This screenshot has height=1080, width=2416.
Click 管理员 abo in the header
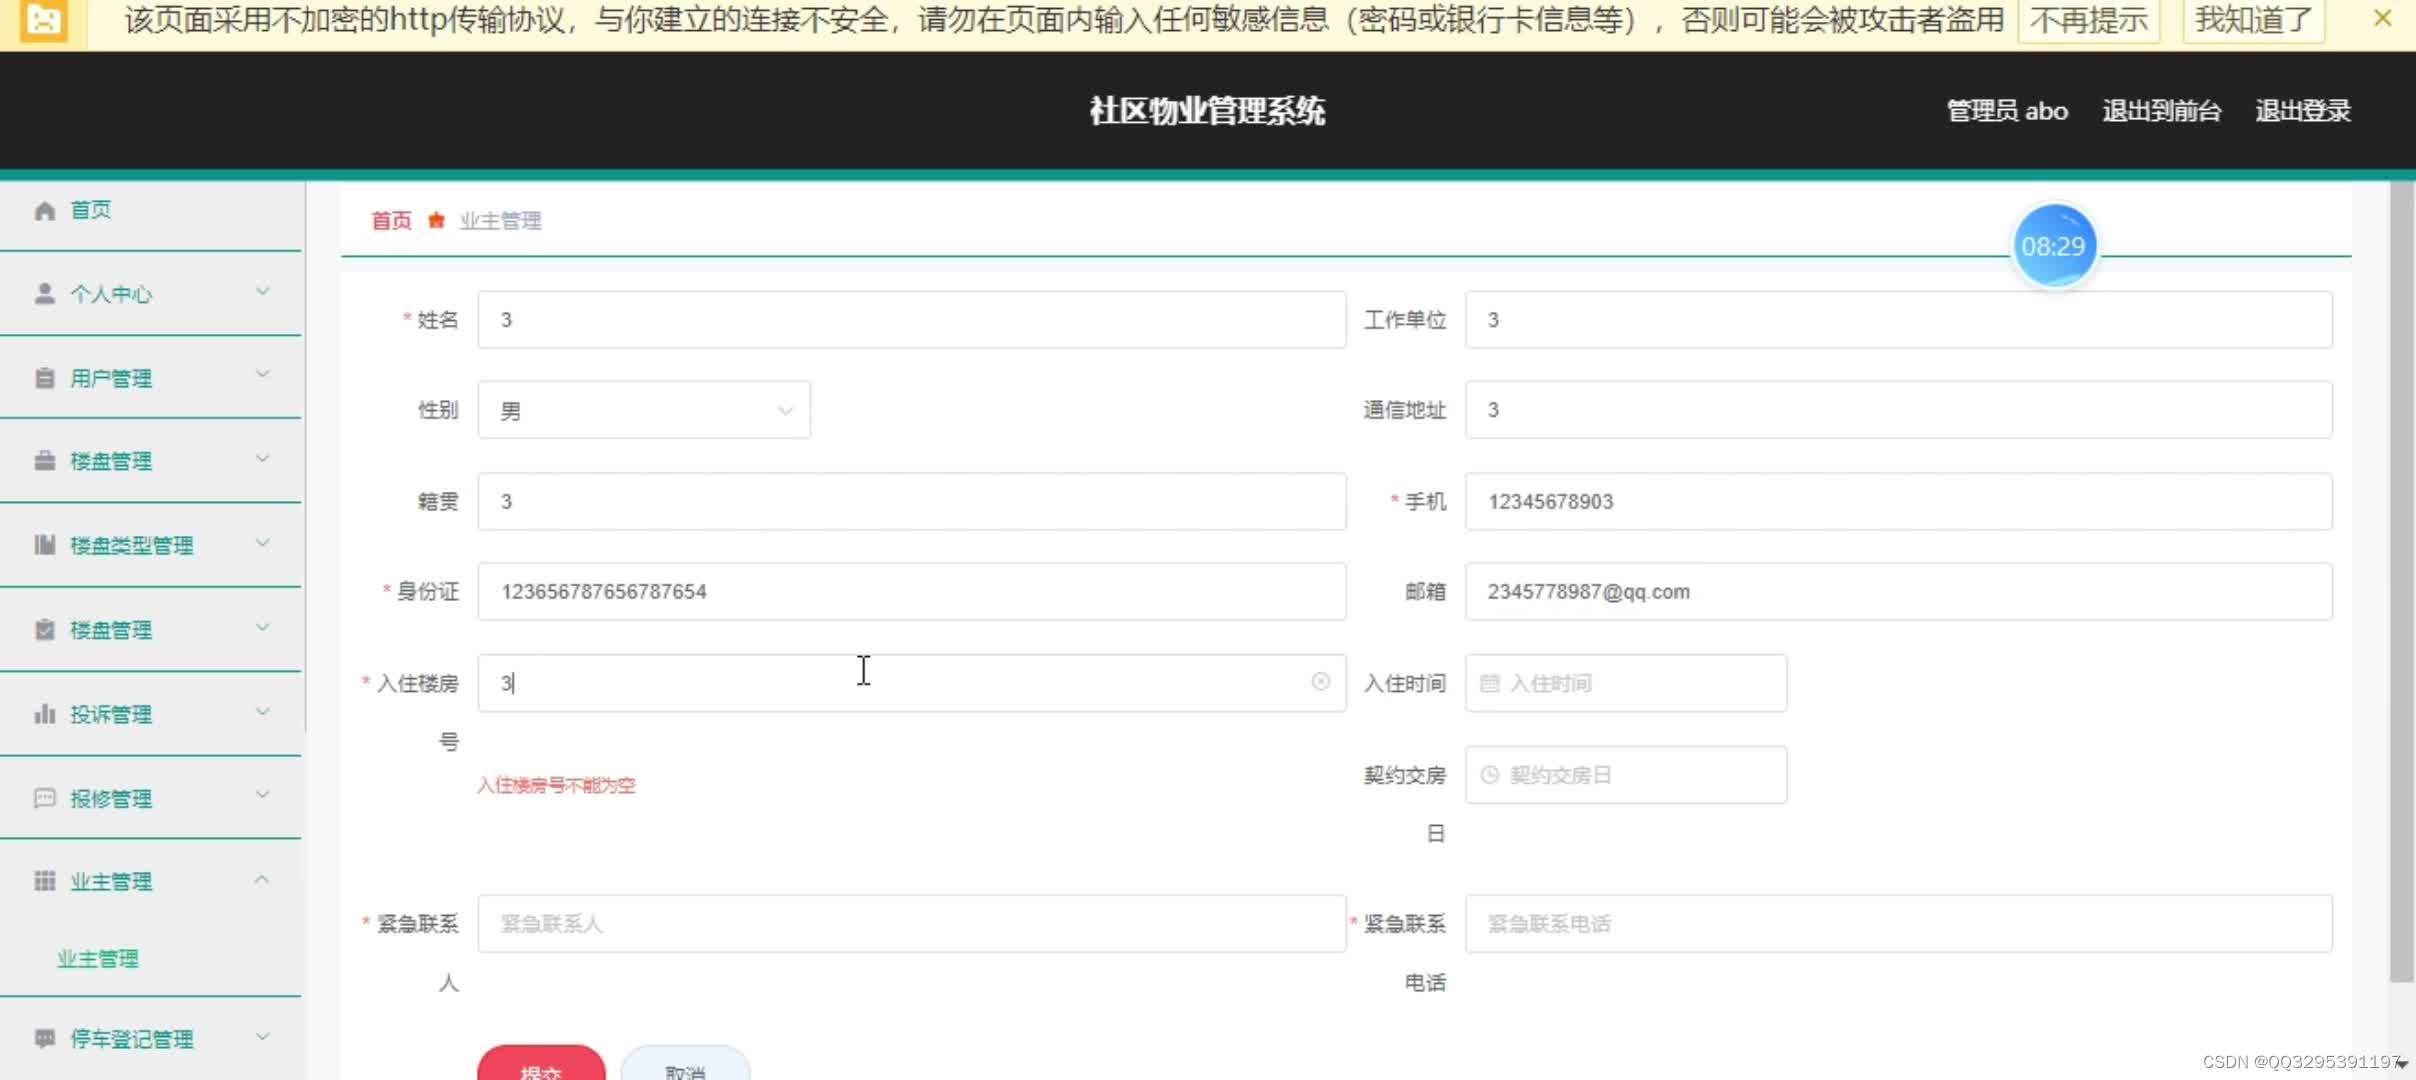[x=2007, y=111]
